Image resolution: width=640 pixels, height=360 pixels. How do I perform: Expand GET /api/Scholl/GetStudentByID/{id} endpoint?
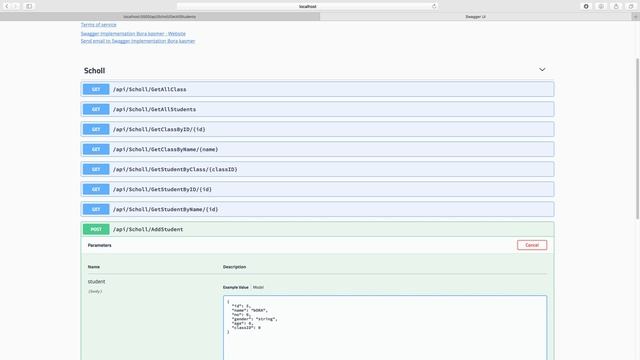317,189
